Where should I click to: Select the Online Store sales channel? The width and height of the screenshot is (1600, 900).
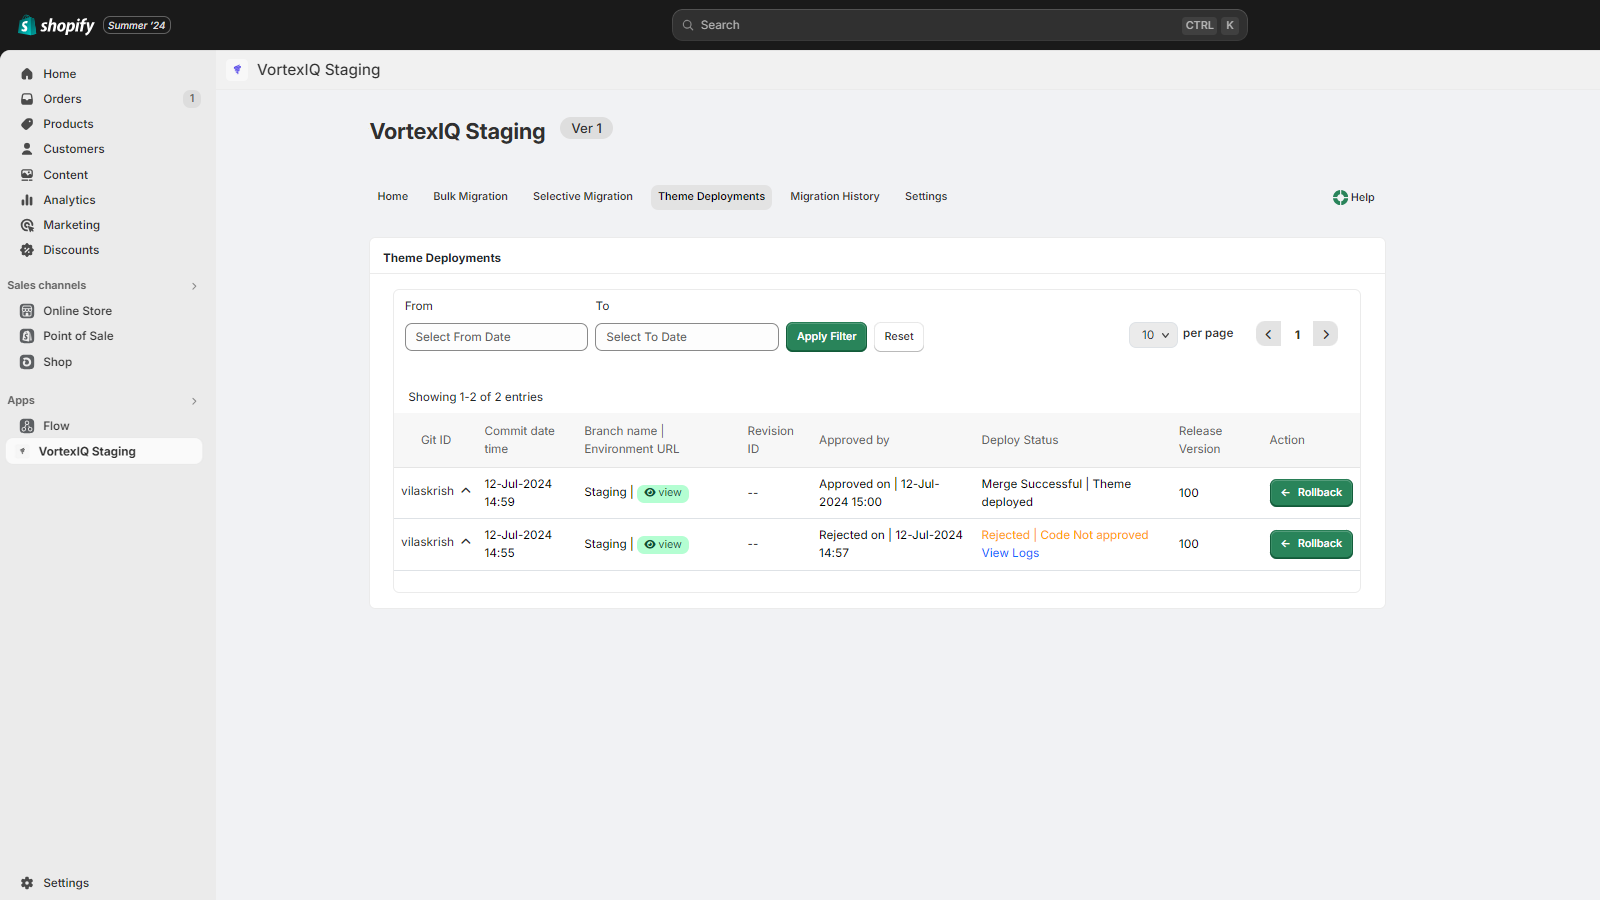(x=77, y=310)
